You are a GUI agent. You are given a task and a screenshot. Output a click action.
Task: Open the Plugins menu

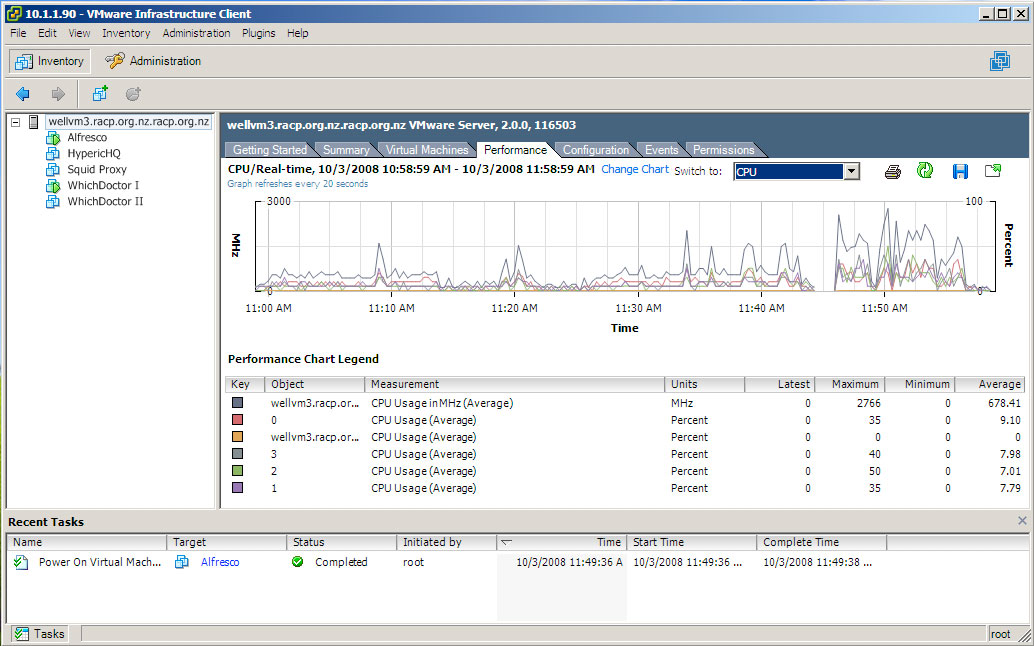click(x=258, y=33)
